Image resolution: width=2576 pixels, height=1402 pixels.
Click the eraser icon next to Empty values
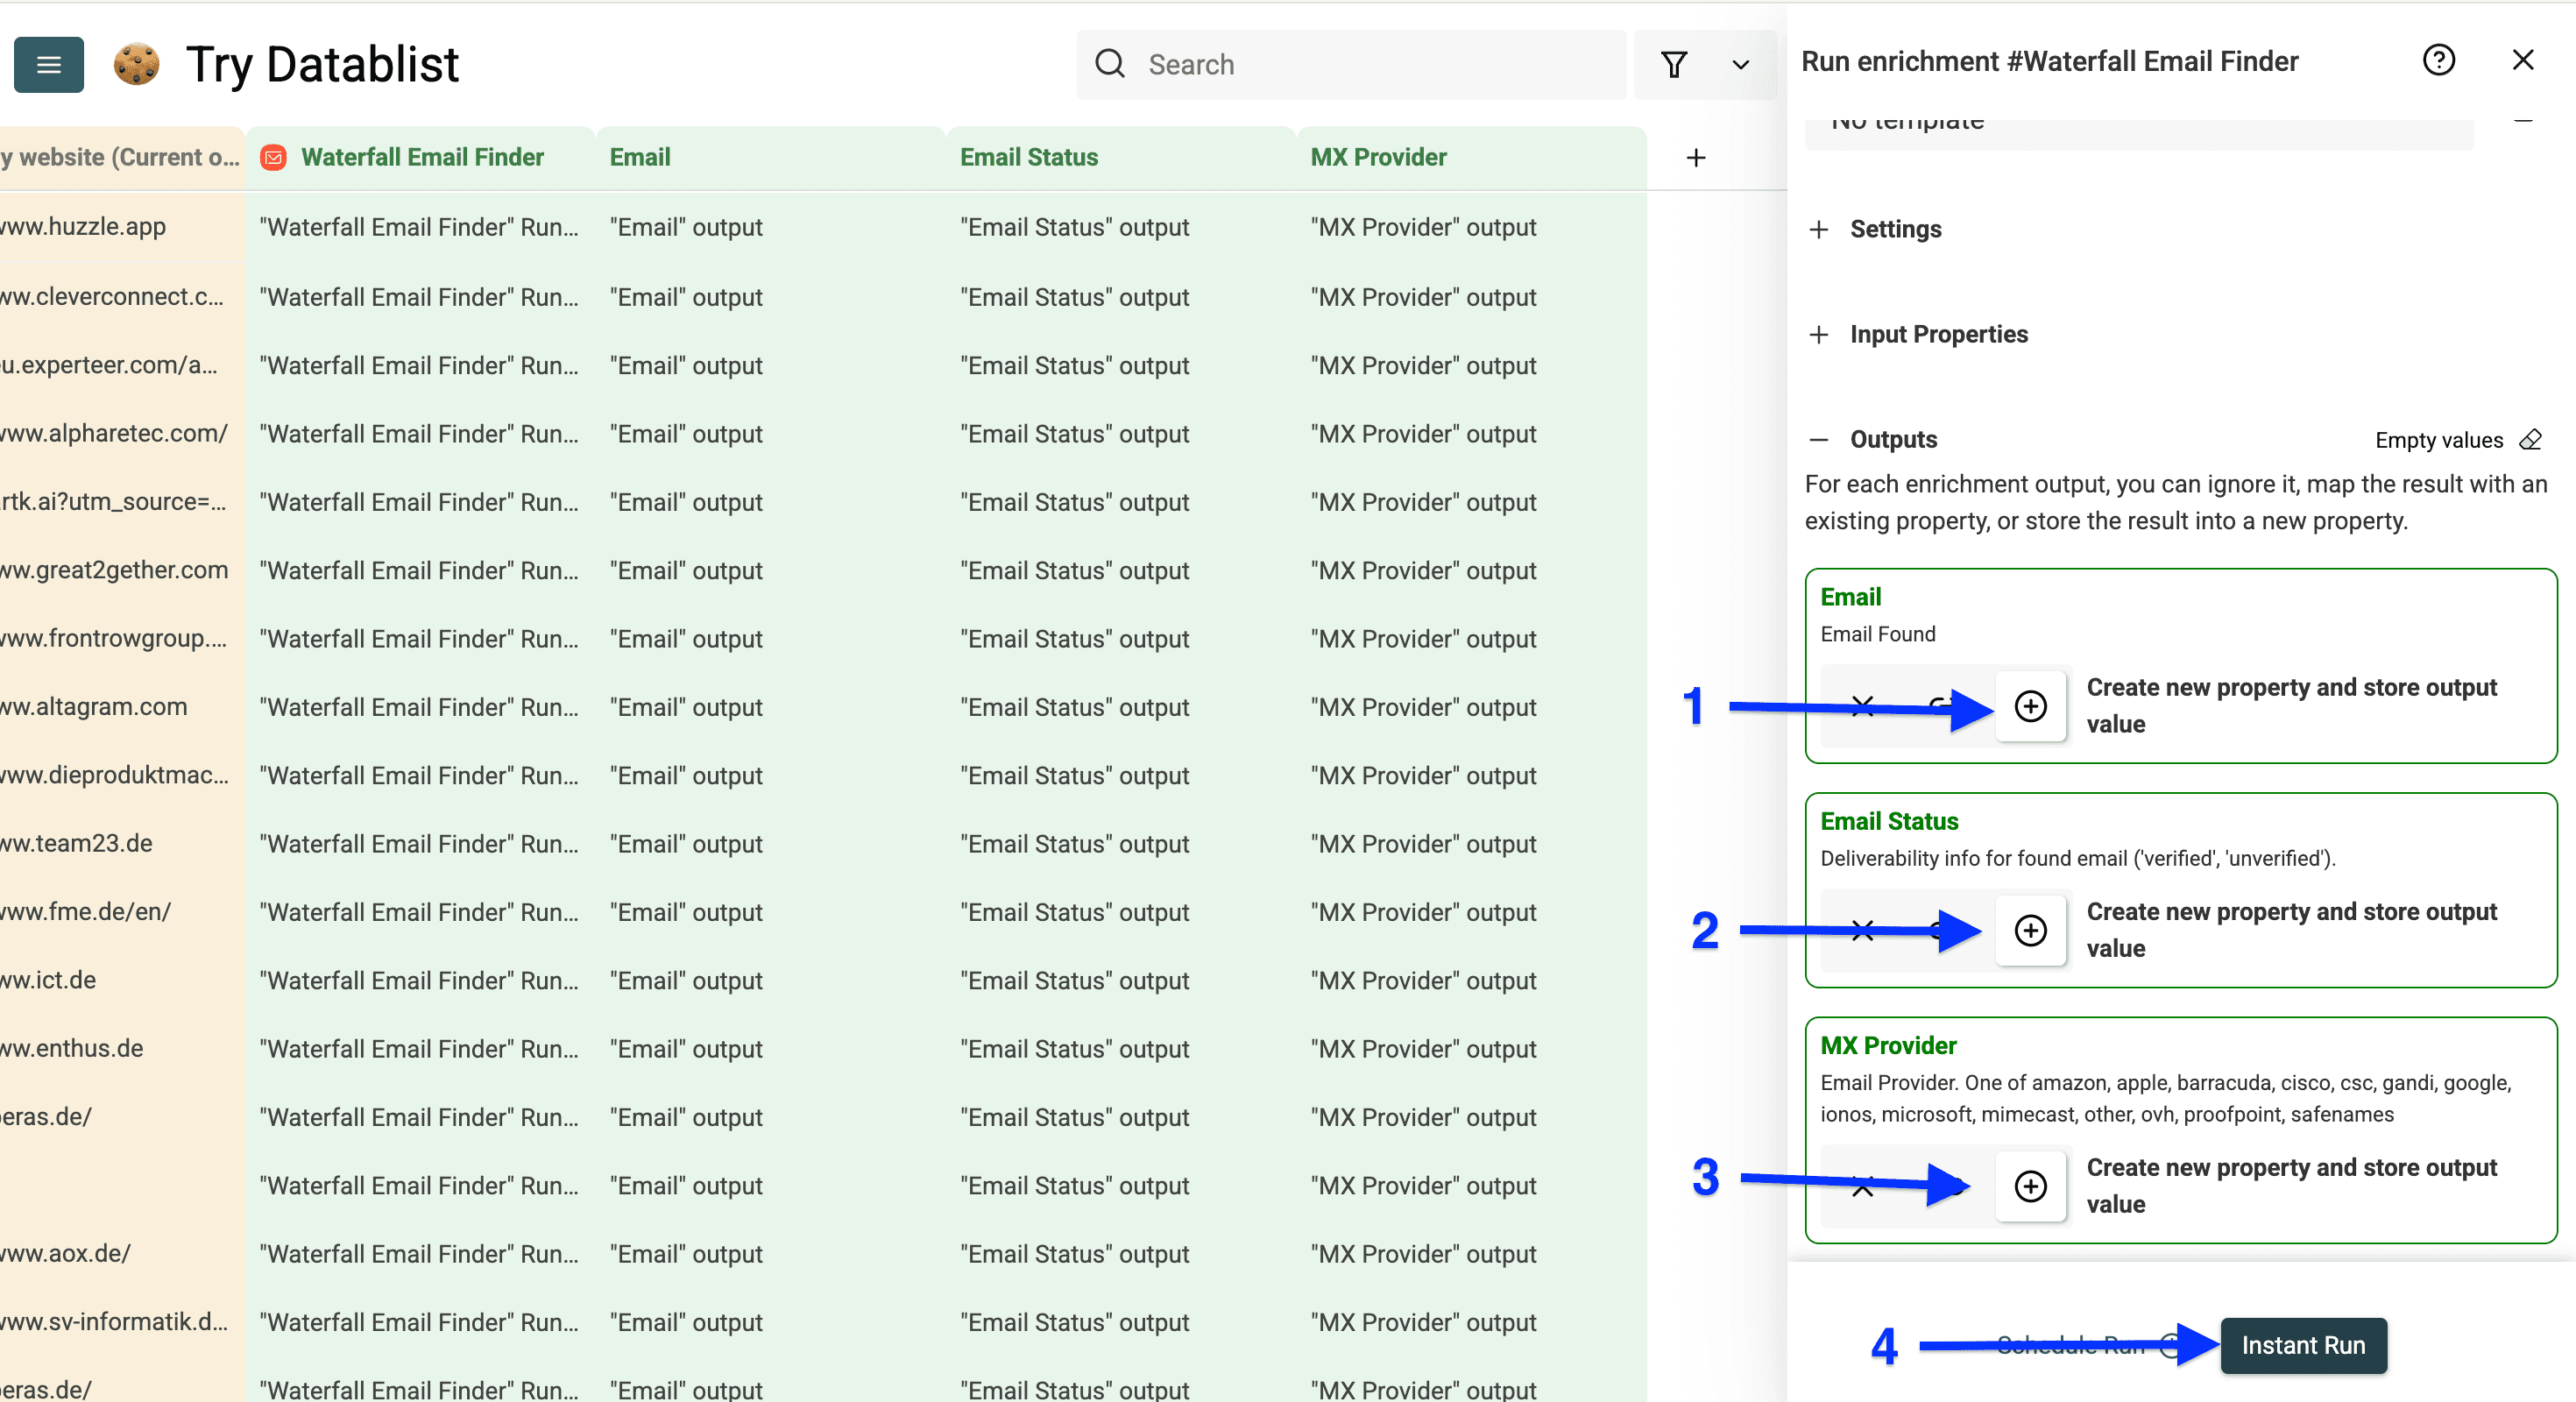pyautogui.click(x=2531, y=440)
